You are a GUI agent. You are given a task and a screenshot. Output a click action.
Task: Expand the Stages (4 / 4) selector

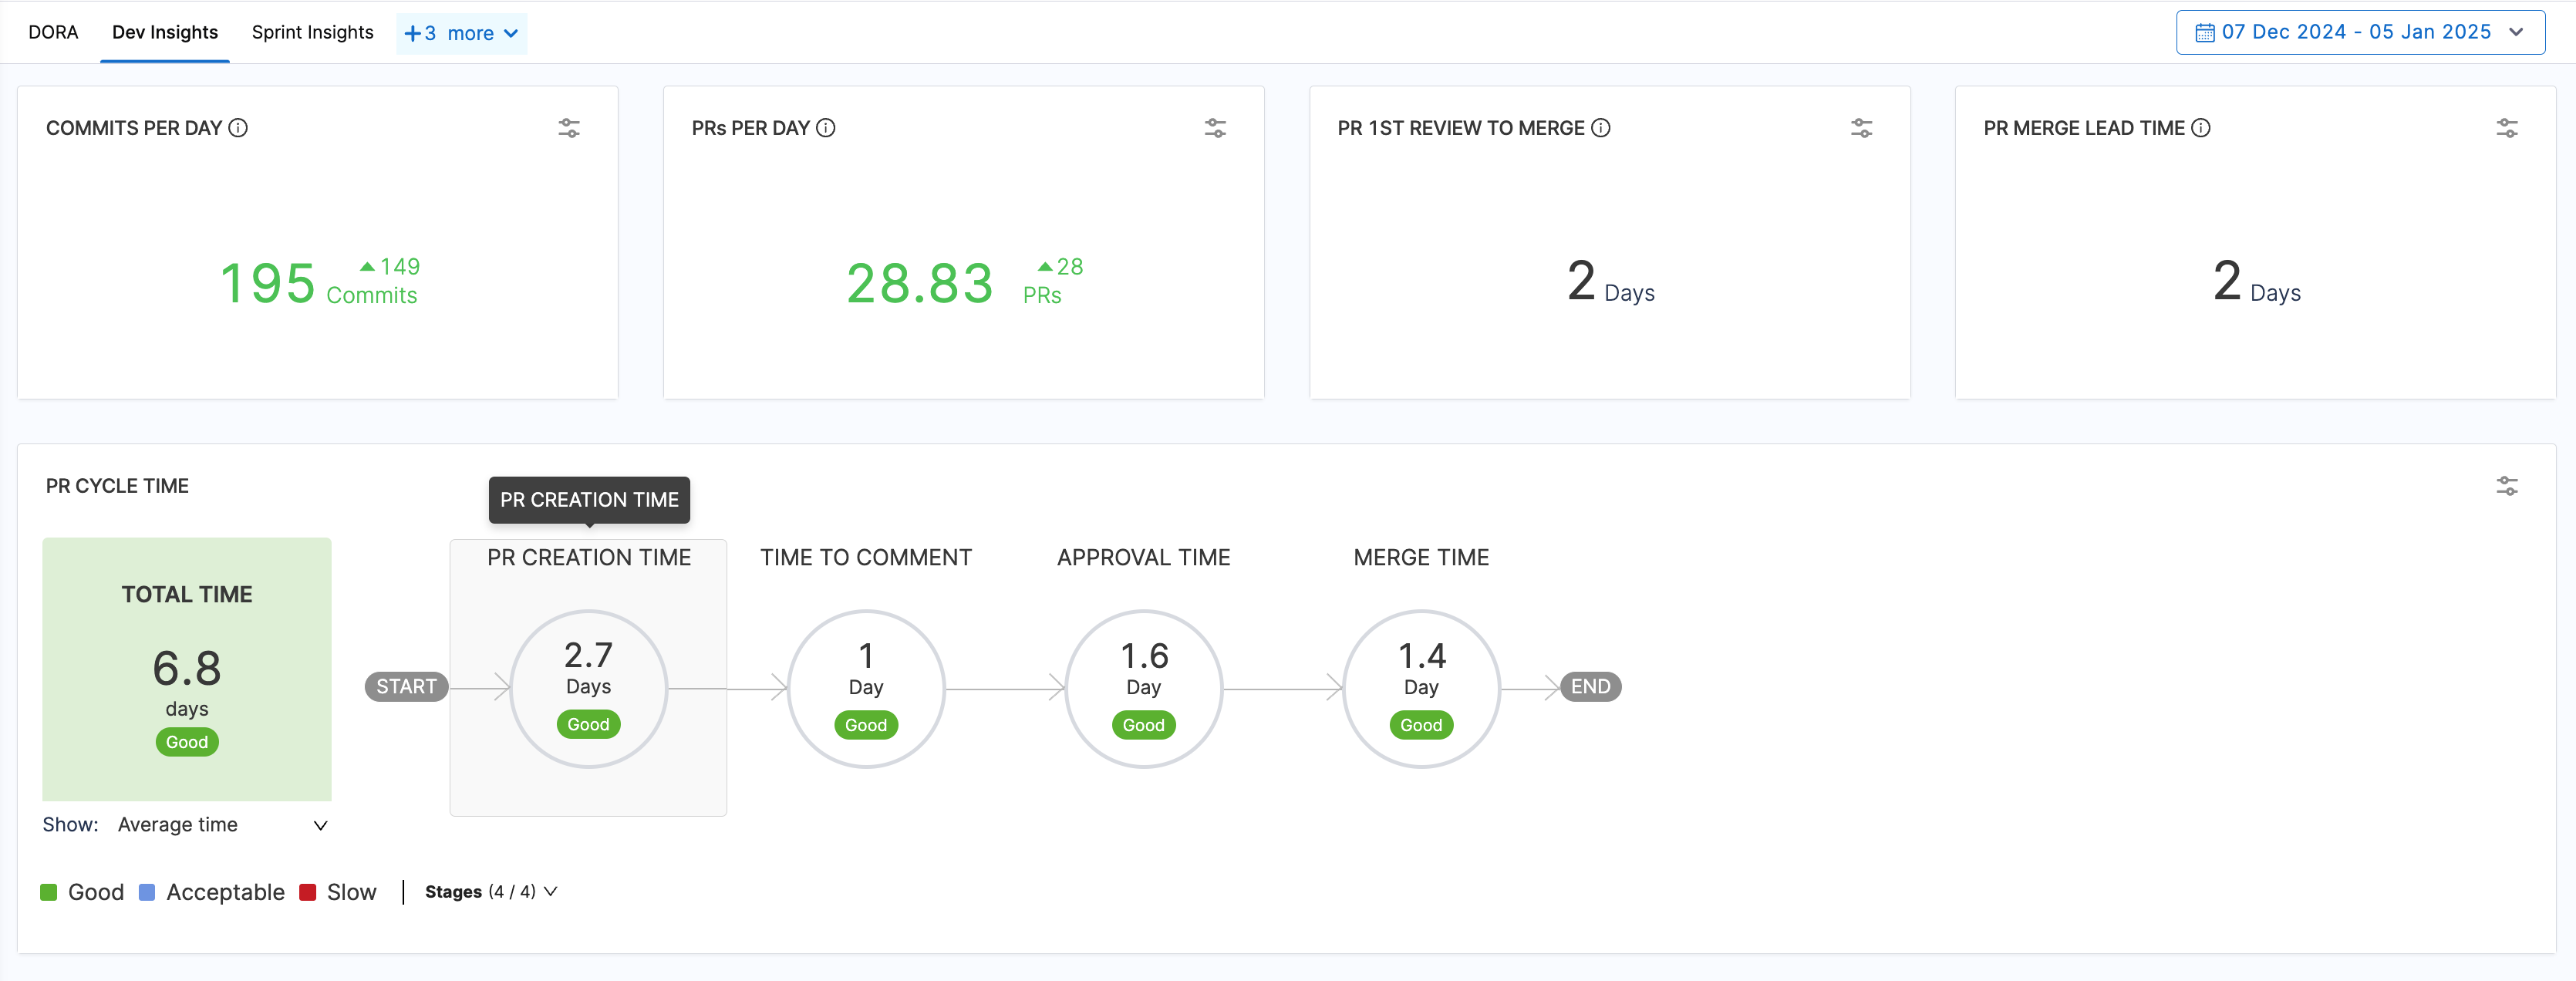coord(490,891)
